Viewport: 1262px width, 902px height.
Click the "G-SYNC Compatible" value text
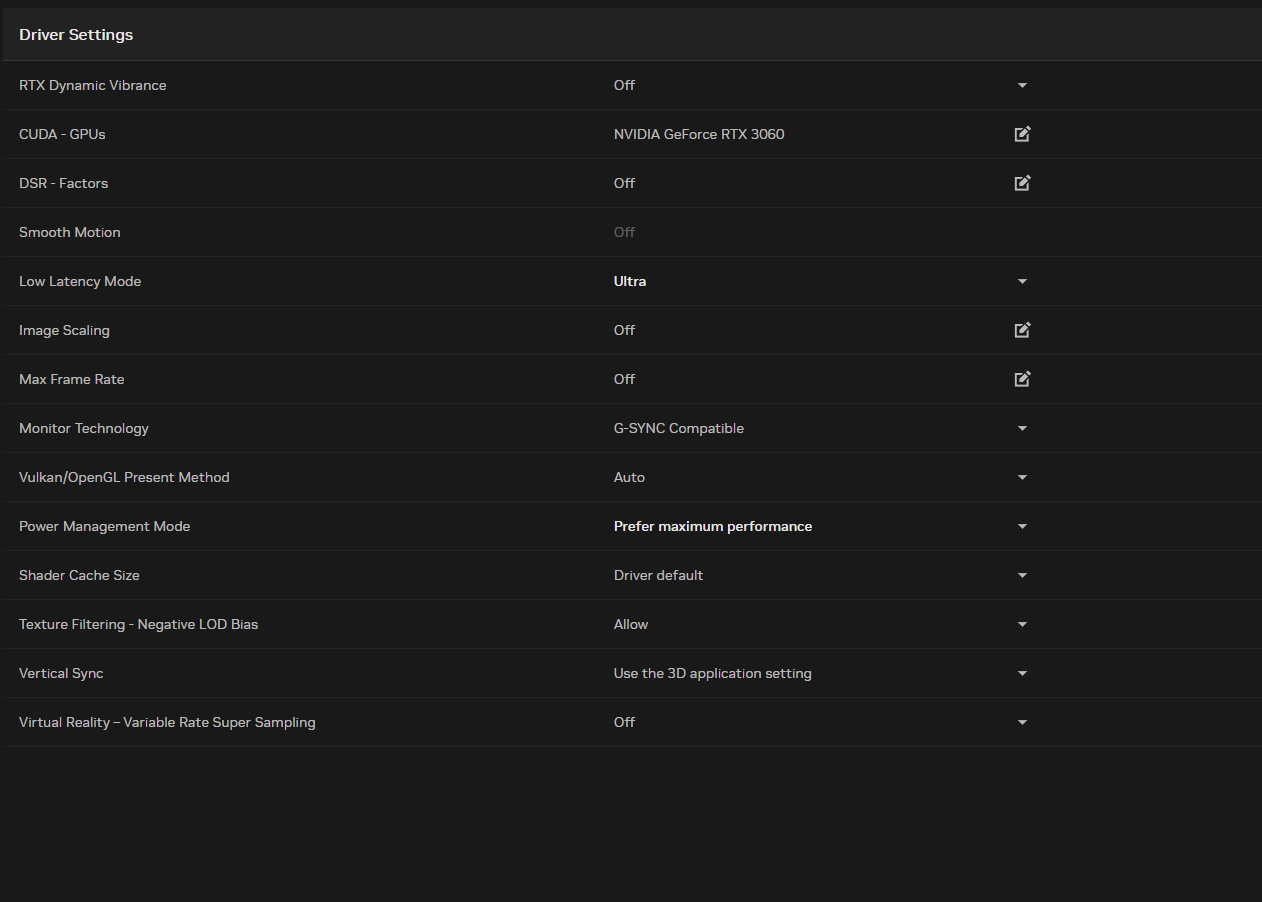[678, 428]
